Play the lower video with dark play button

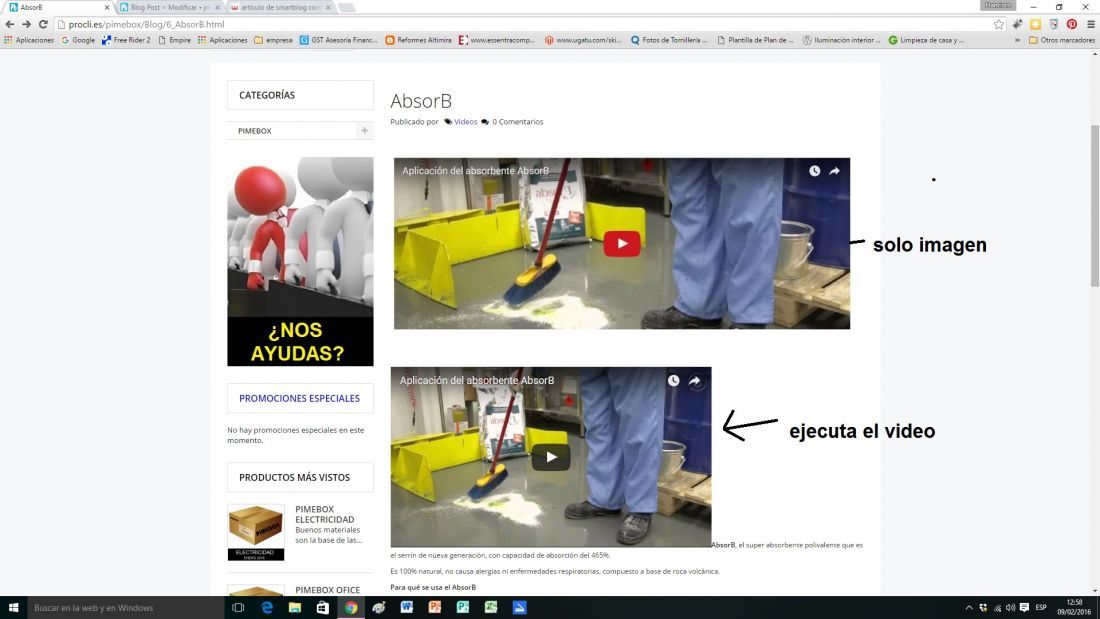tap(551, 457)
